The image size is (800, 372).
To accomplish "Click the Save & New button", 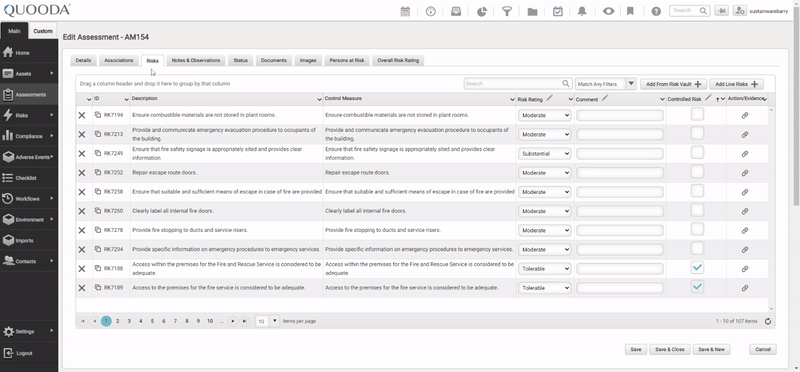I will pyautogui.click(x=712, y=350).
